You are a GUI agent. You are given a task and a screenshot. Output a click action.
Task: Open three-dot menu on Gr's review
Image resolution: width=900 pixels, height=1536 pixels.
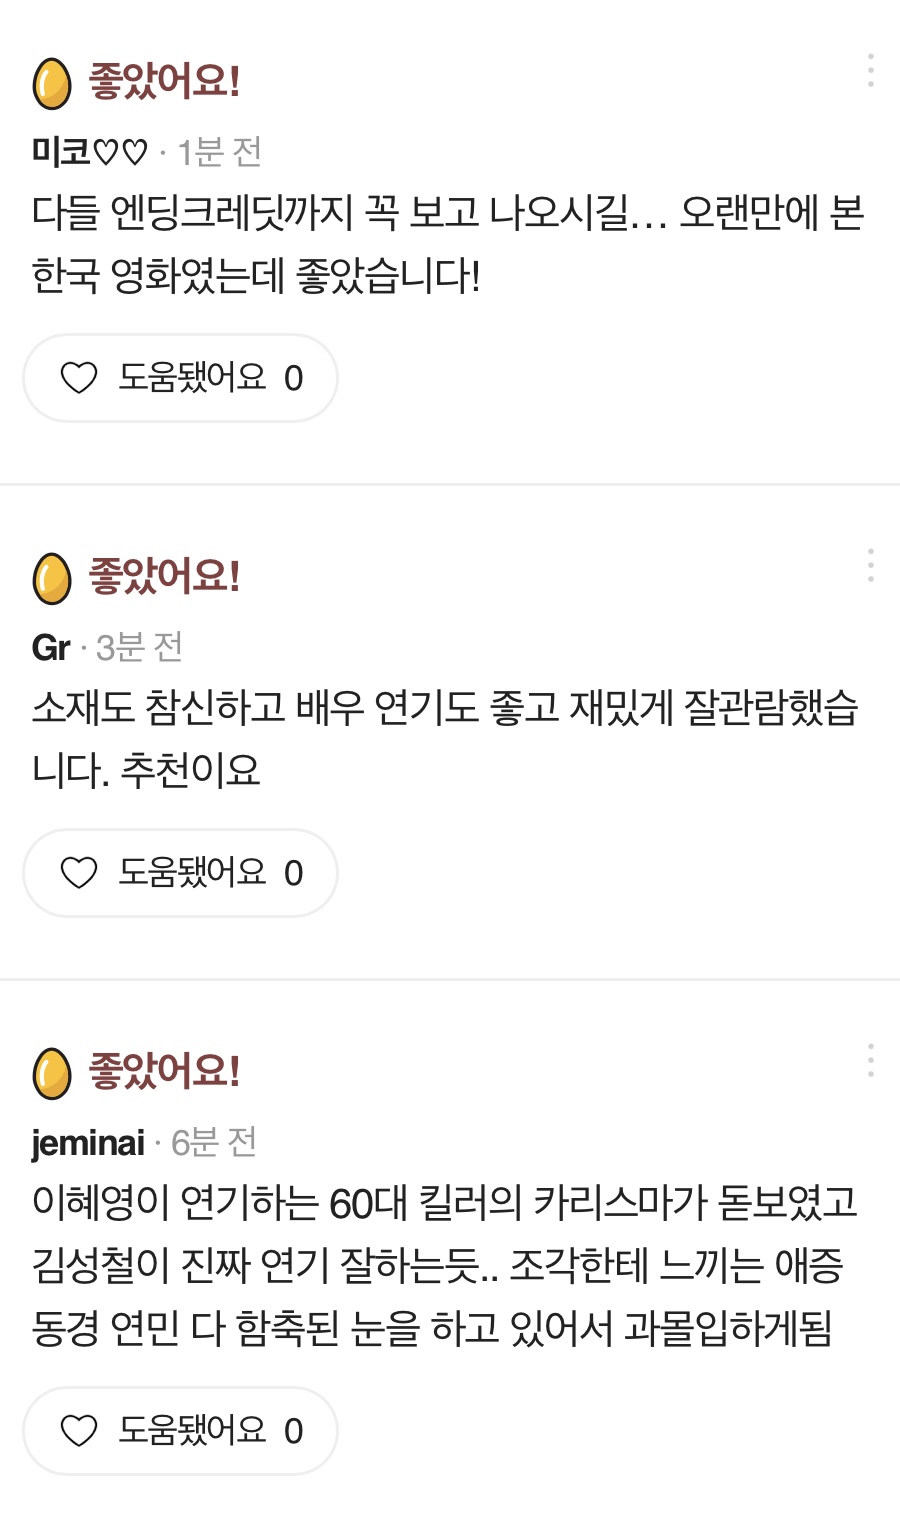point(871,565)
